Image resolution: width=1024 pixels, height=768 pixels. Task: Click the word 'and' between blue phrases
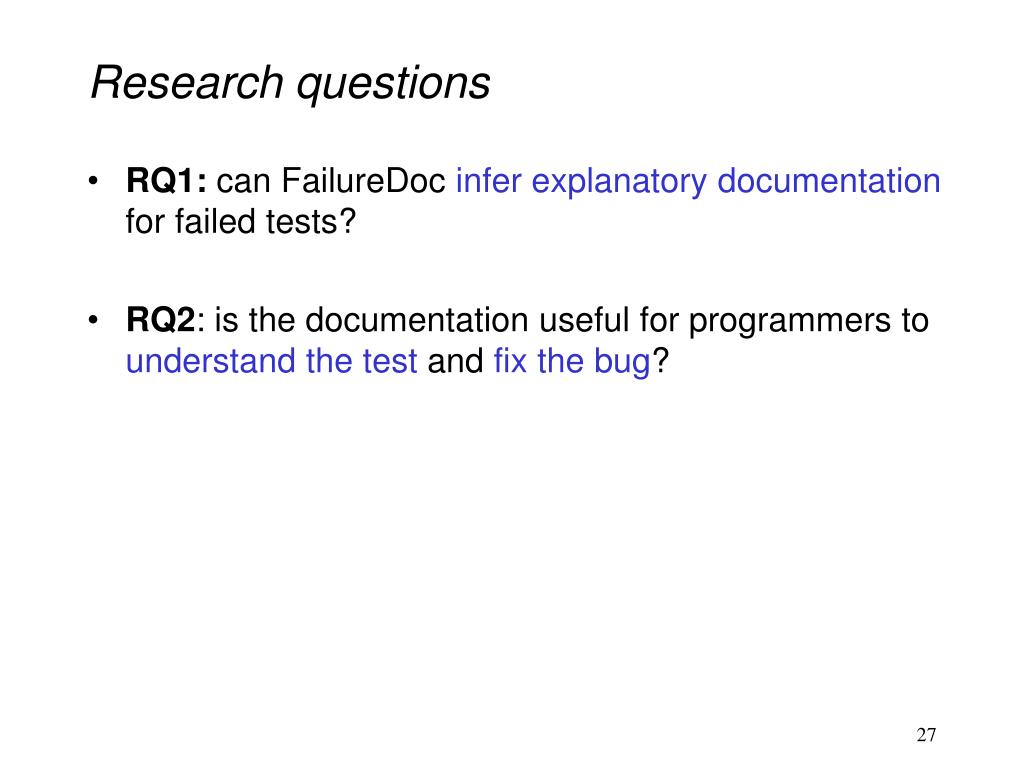(x=455, y=361)
